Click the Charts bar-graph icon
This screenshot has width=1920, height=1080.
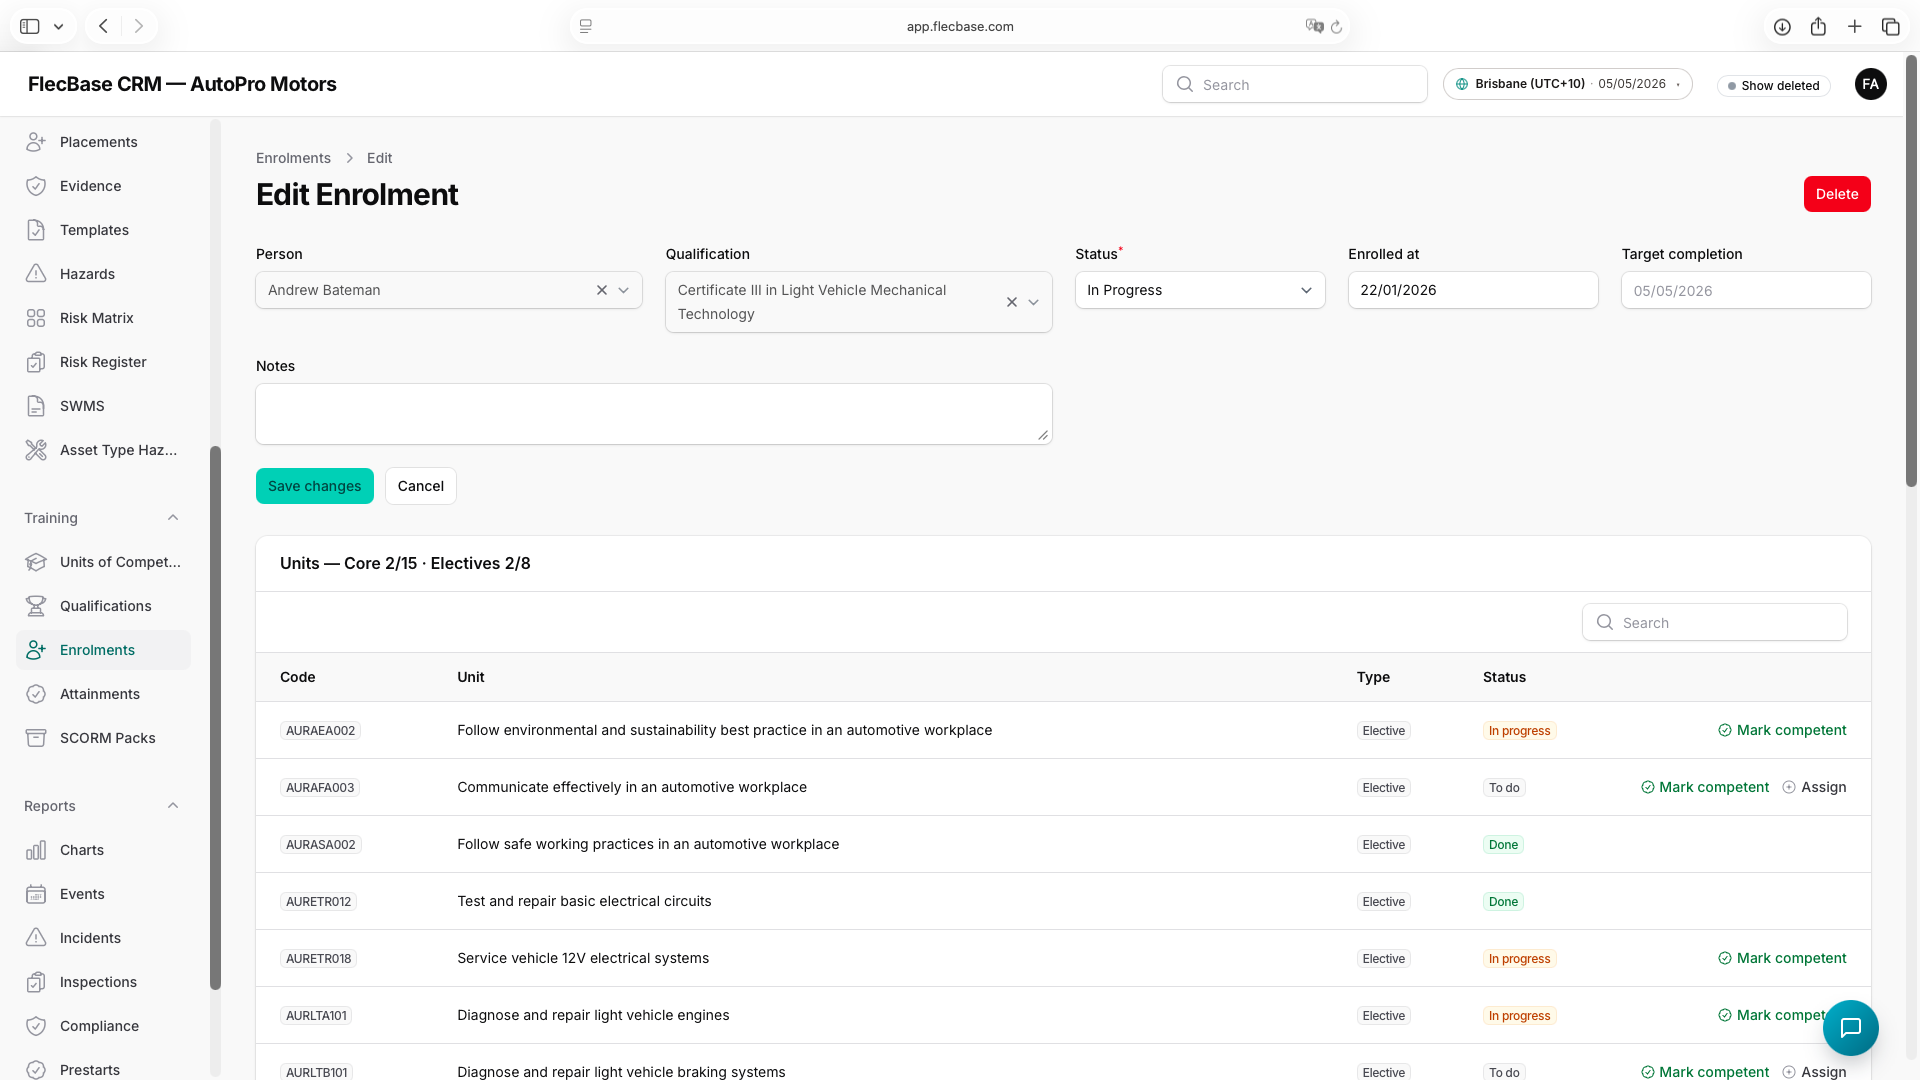click(36, 850)
